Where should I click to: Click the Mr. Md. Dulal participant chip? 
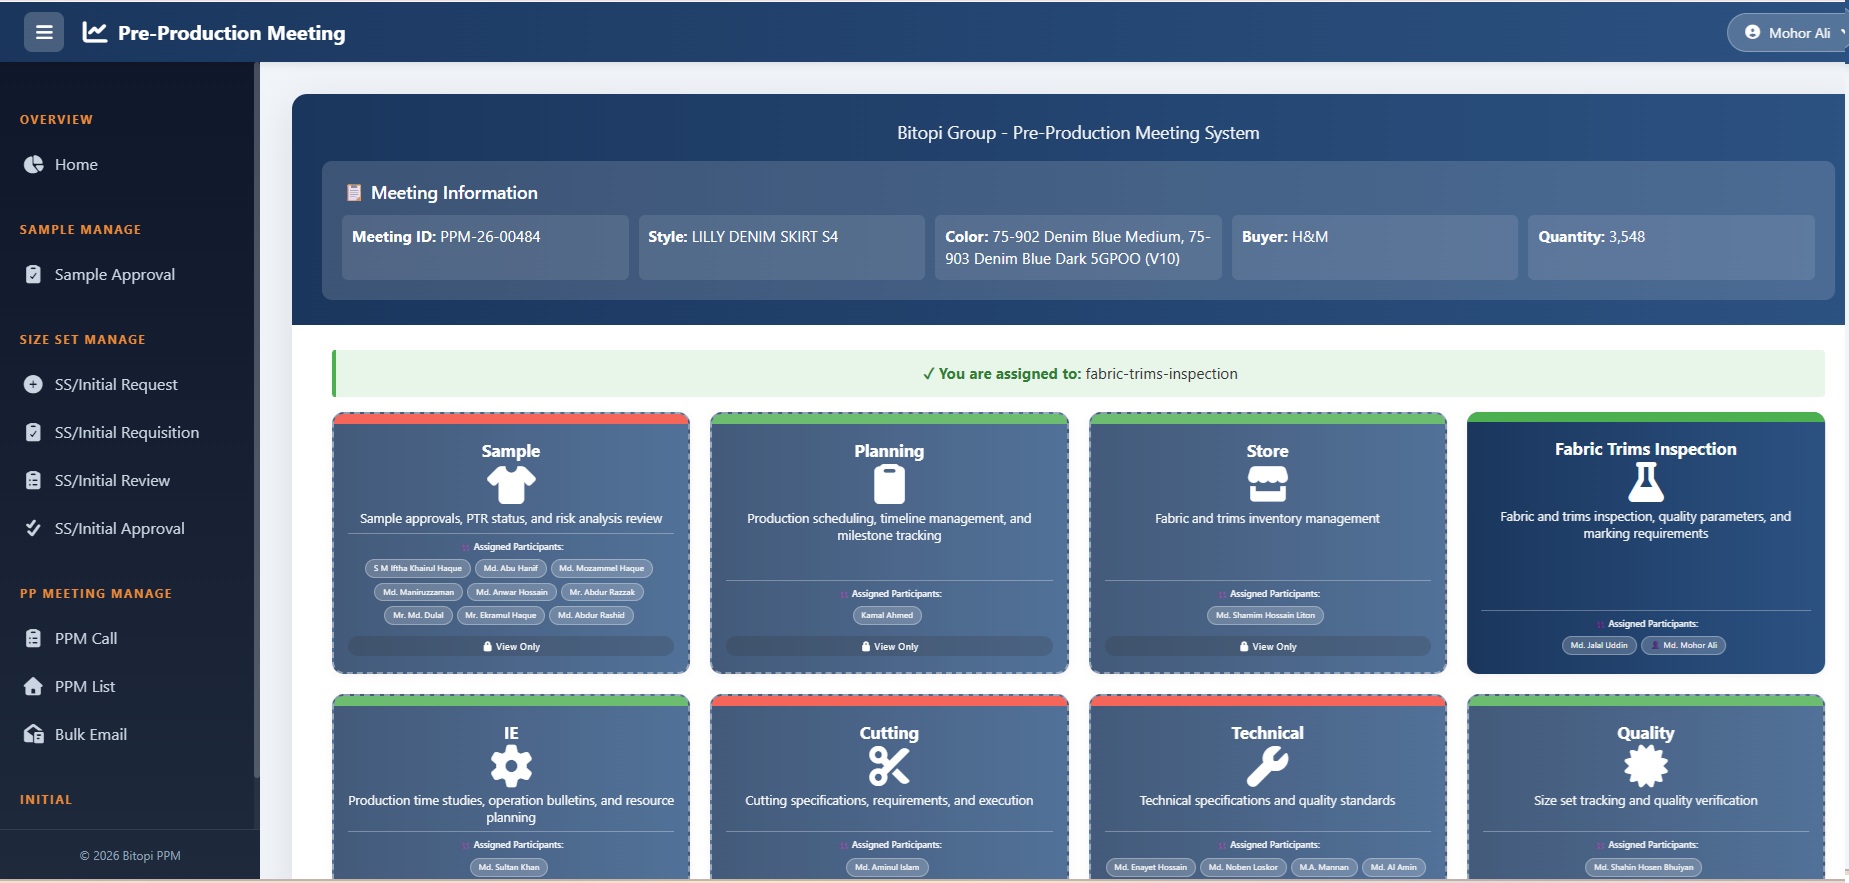418,615
